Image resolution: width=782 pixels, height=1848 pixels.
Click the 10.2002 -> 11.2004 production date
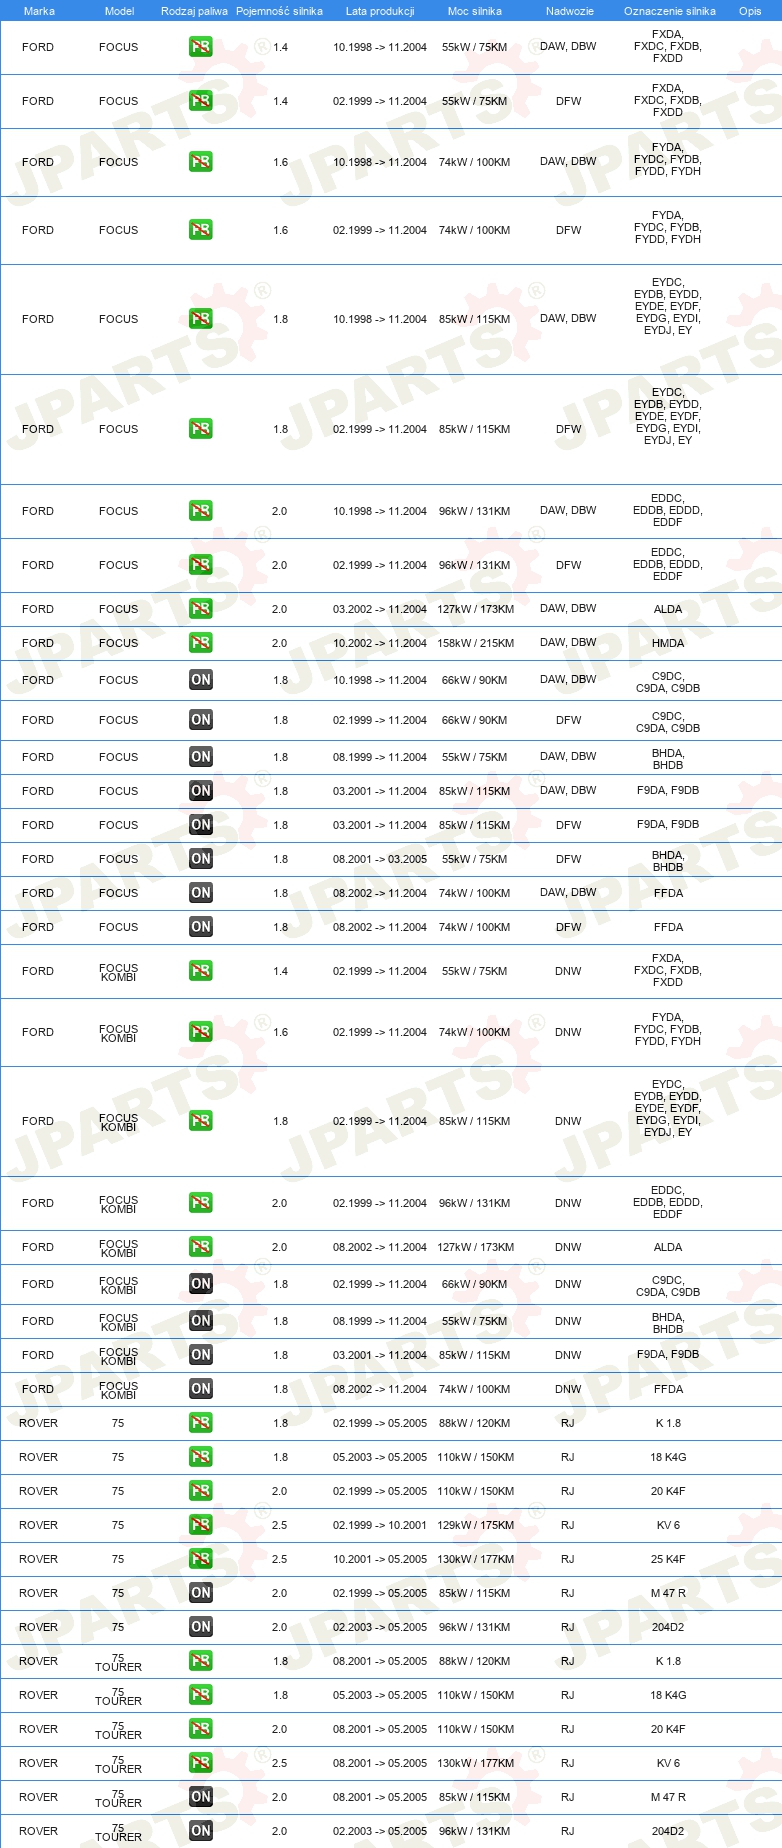[x=380, y=643]
